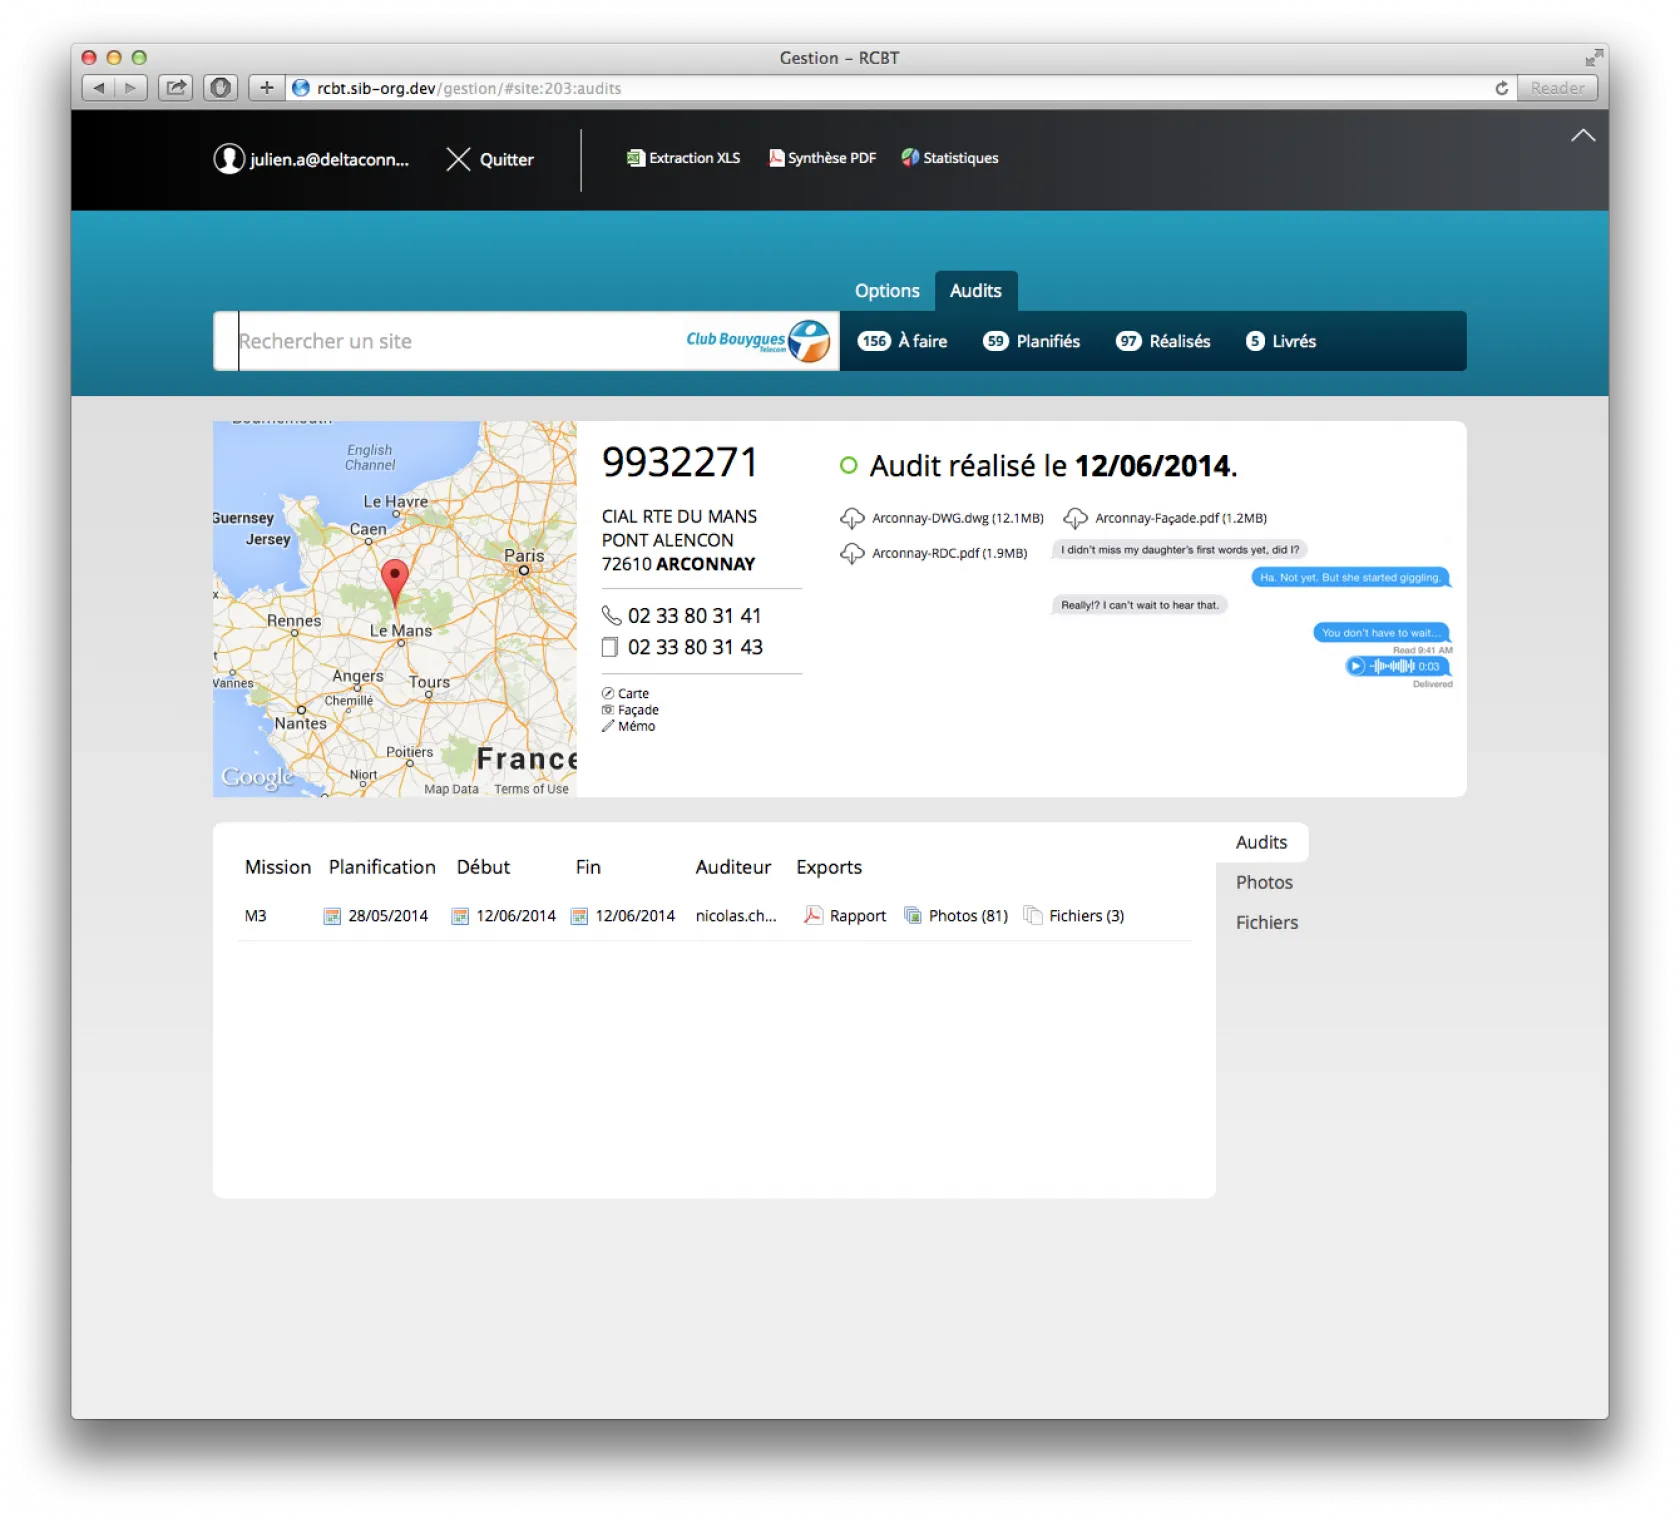Click Quitter to log out
The image size is (1680, 1518).
click(490, 159)
